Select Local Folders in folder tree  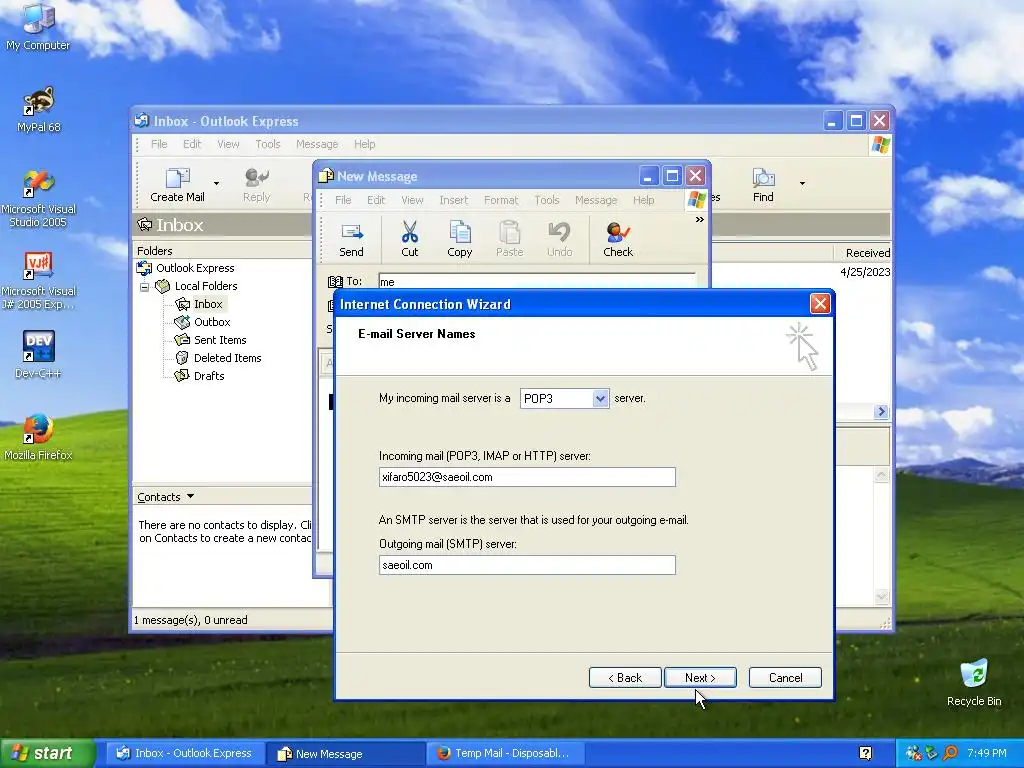click(206, 286)
